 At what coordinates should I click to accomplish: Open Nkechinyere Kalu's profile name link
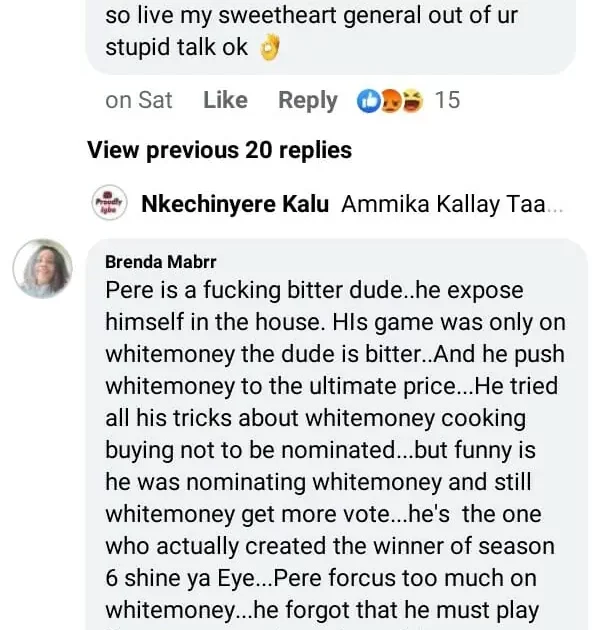point(235,204)
